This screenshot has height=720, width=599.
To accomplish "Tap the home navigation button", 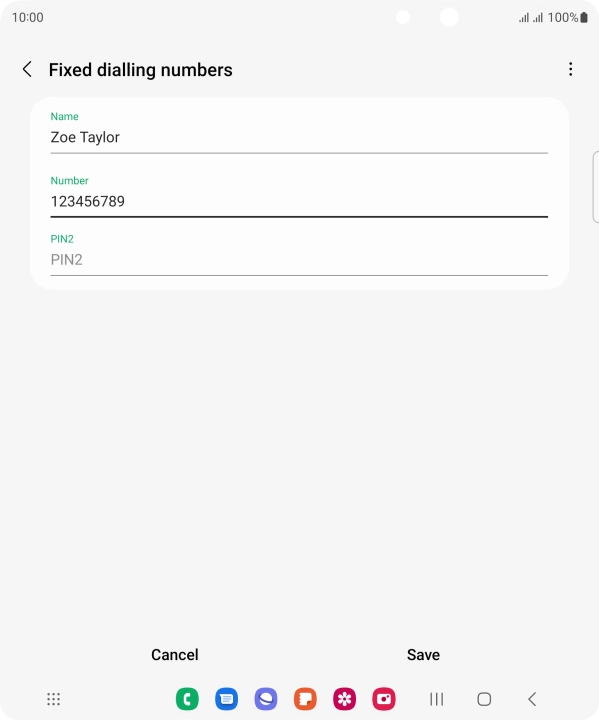I will (x=484, y=699).
